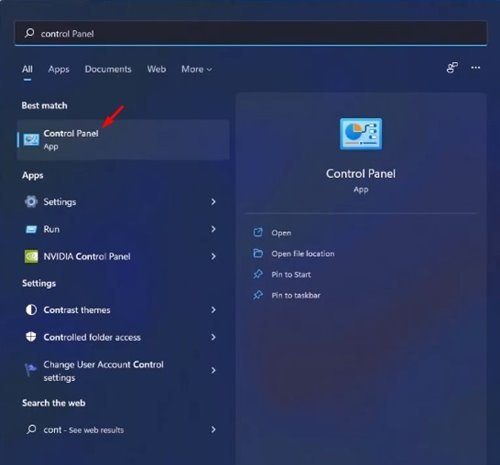Click the Contrast themes half-circle icon

pos(31,310)
